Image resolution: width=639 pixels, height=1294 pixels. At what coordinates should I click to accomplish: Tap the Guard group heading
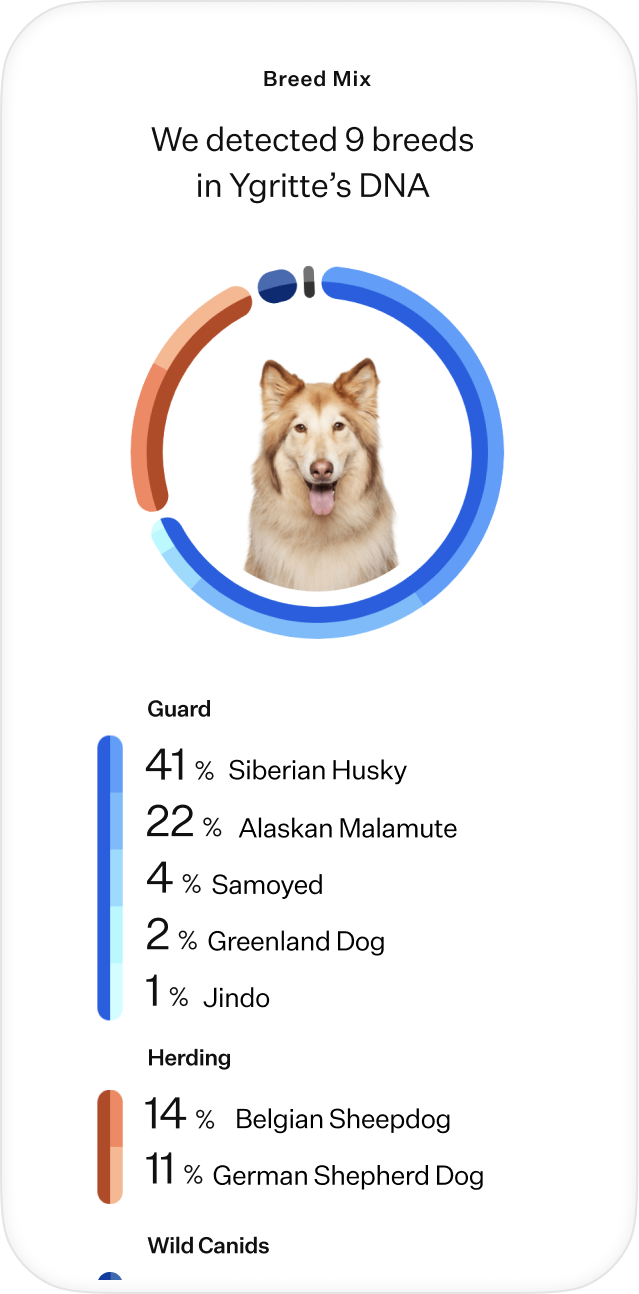(179, 709)
